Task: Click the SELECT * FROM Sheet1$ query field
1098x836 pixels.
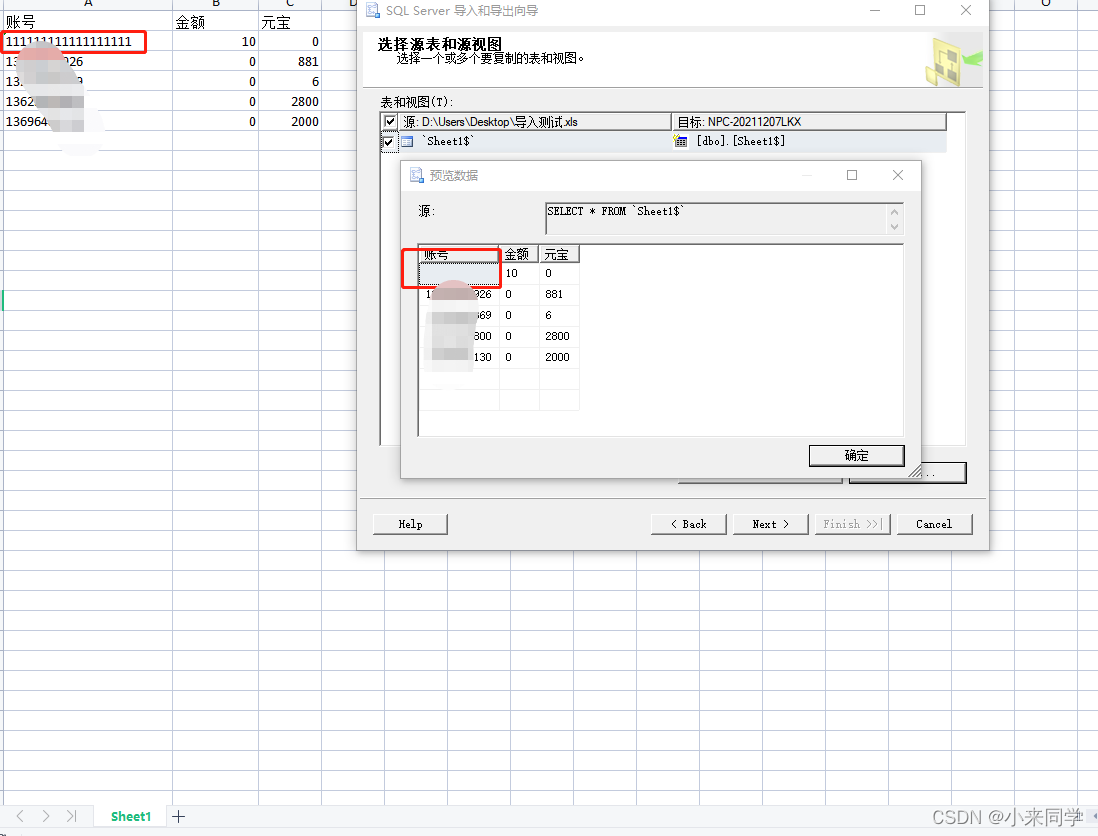Action: pyautogui.click(x=724, y=218)
